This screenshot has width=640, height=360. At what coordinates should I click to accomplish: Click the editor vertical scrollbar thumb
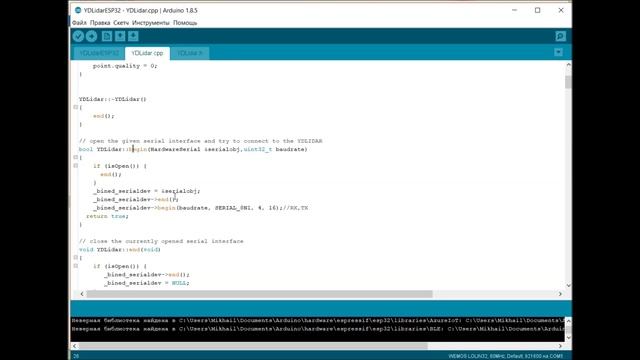click(568, 82)
